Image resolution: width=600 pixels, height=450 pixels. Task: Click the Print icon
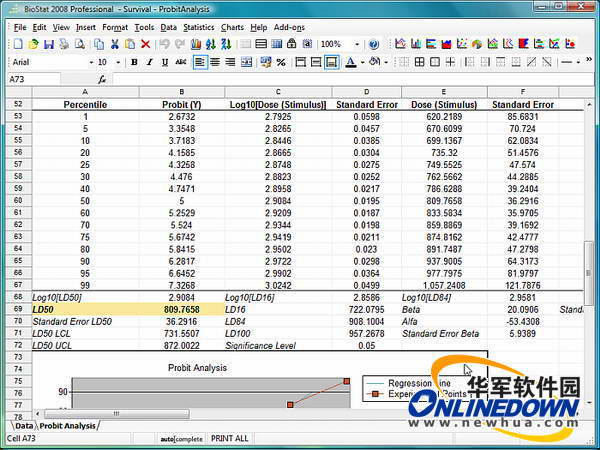coord(64,44)
